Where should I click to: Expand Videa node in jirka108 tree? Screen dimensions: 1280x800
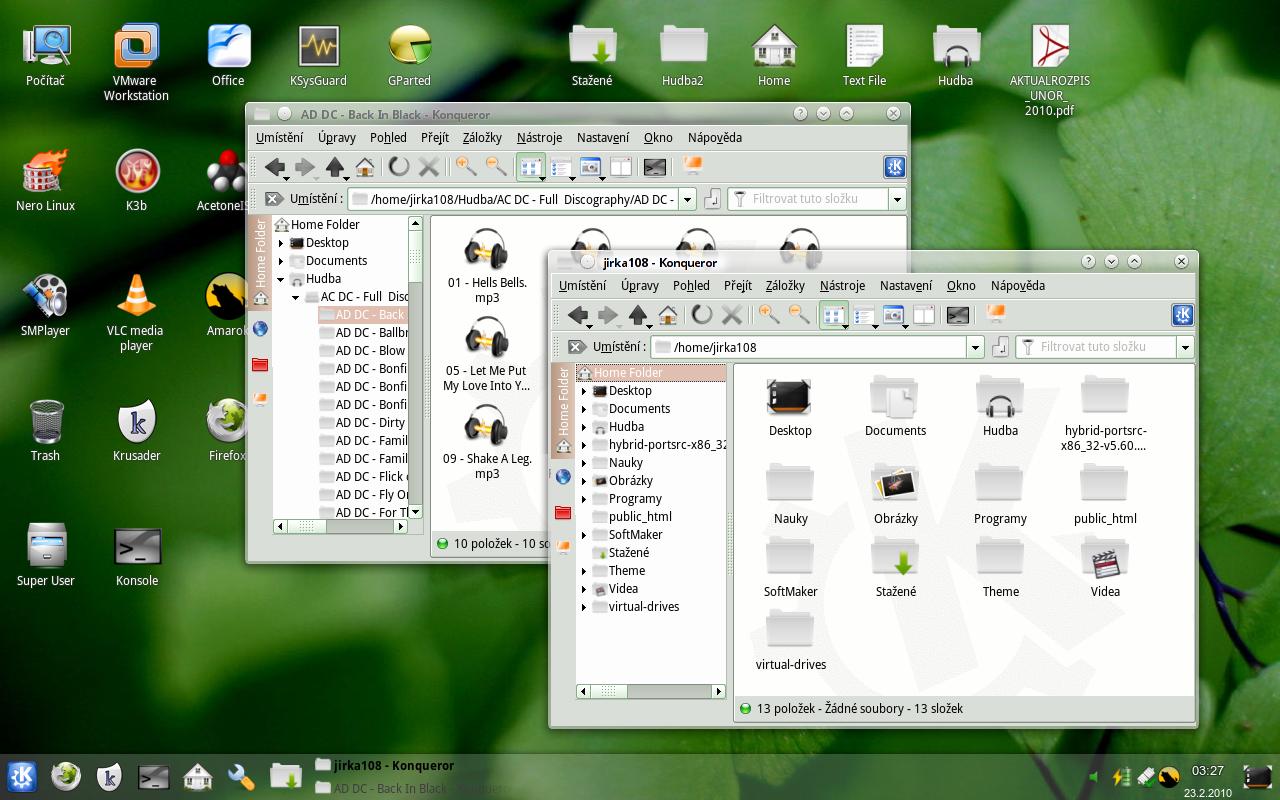pyautogui.click(x=584, y=589)
